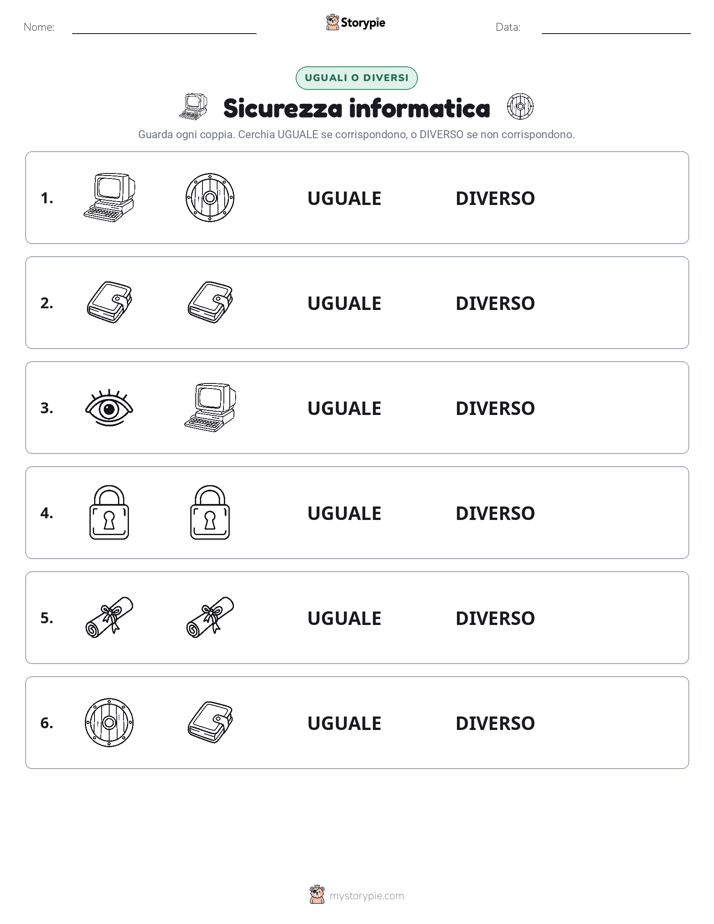This screenshot has height=924, width=714.
Task: Click the round shield icon in row 1
Action: [210, 197]
